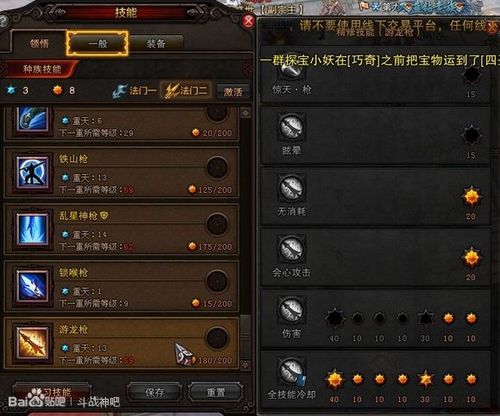Select the 乱星神枪 skill icon
The height and width of the screenshot is (416, 500).
pos(32,230)
